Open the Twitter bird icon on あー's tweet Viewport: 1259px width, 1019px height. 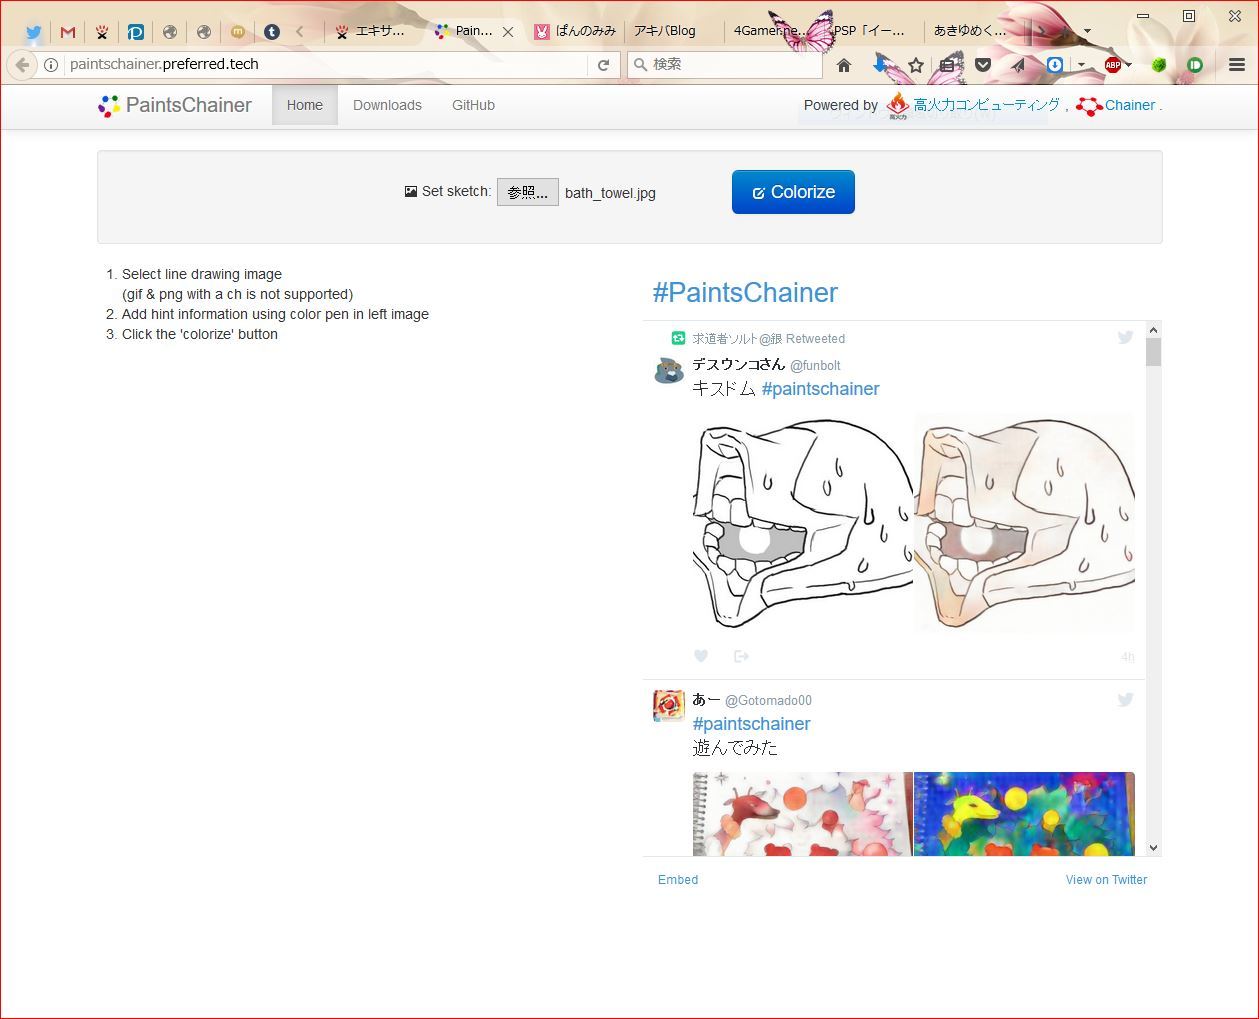1125,700
